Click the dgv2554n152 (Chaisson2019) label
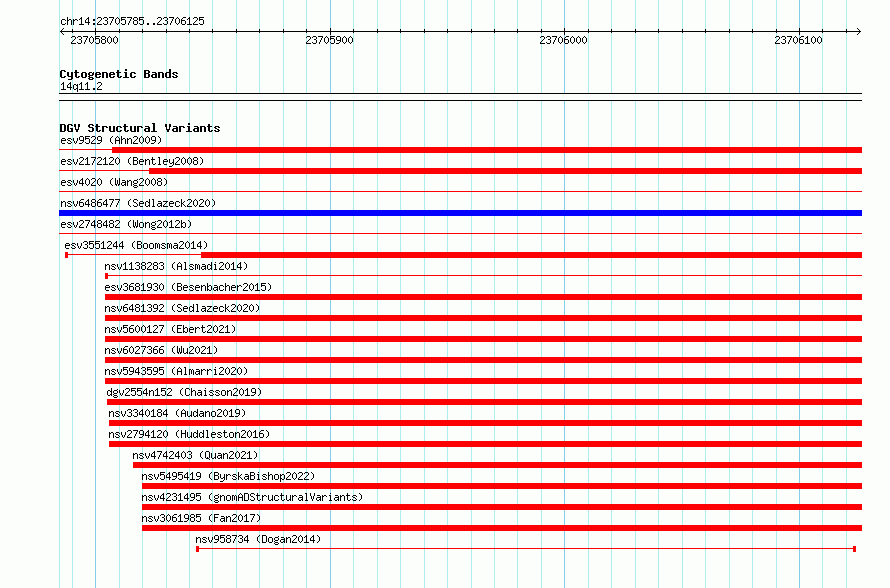This screenshot has height=588, width=890. coord(184,392)
